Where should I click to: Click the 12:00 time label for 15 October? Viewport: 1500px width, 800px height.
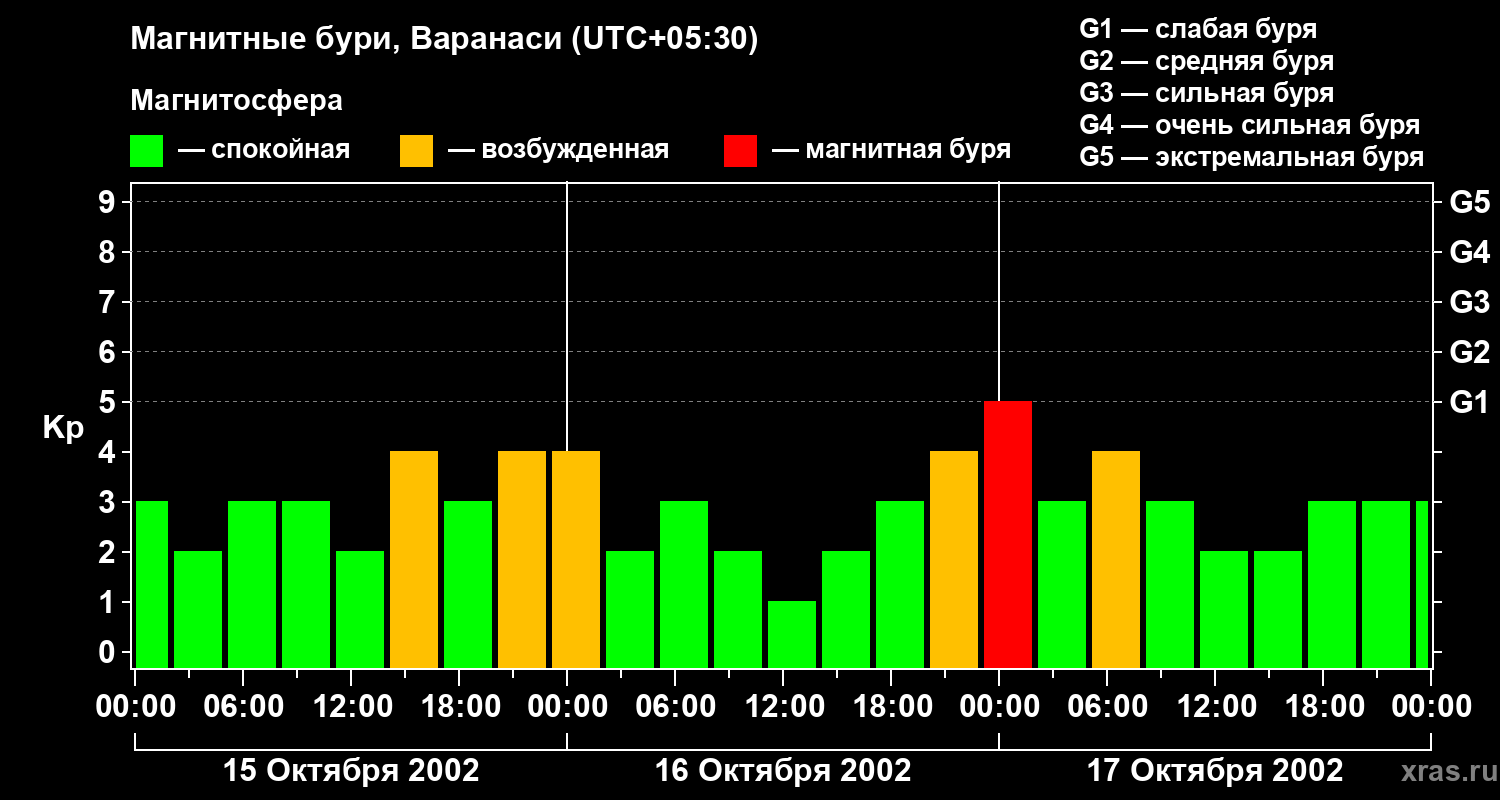pyautogui.click(x=351, y=707)
